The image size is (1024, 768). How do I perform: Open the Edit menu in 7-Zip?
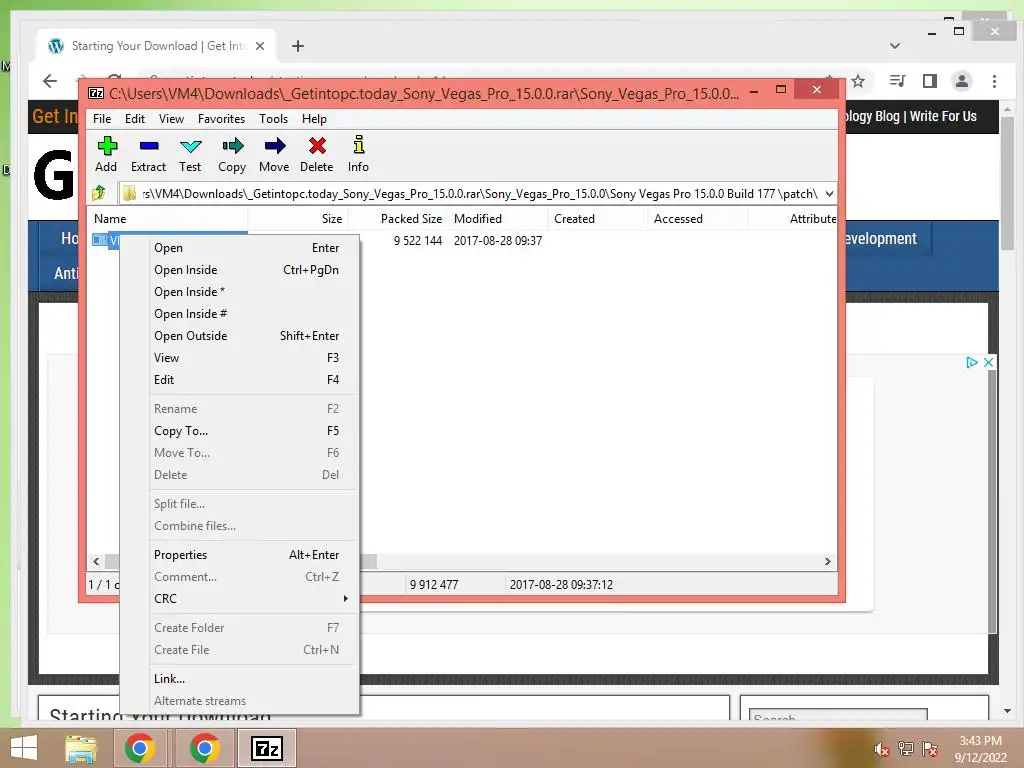(x=135, y=119)
